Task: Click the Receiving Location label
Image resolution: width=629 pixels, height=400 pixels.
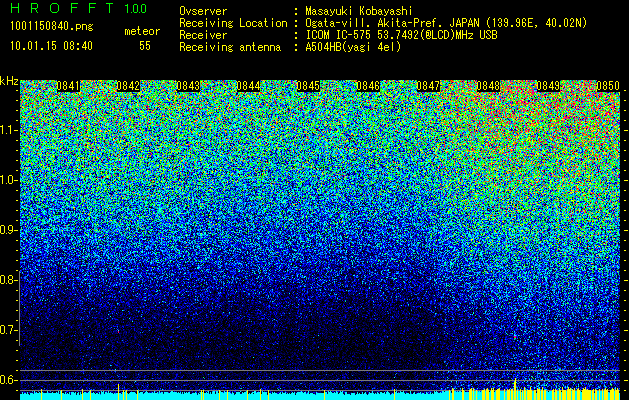Action: coord(233,23)
